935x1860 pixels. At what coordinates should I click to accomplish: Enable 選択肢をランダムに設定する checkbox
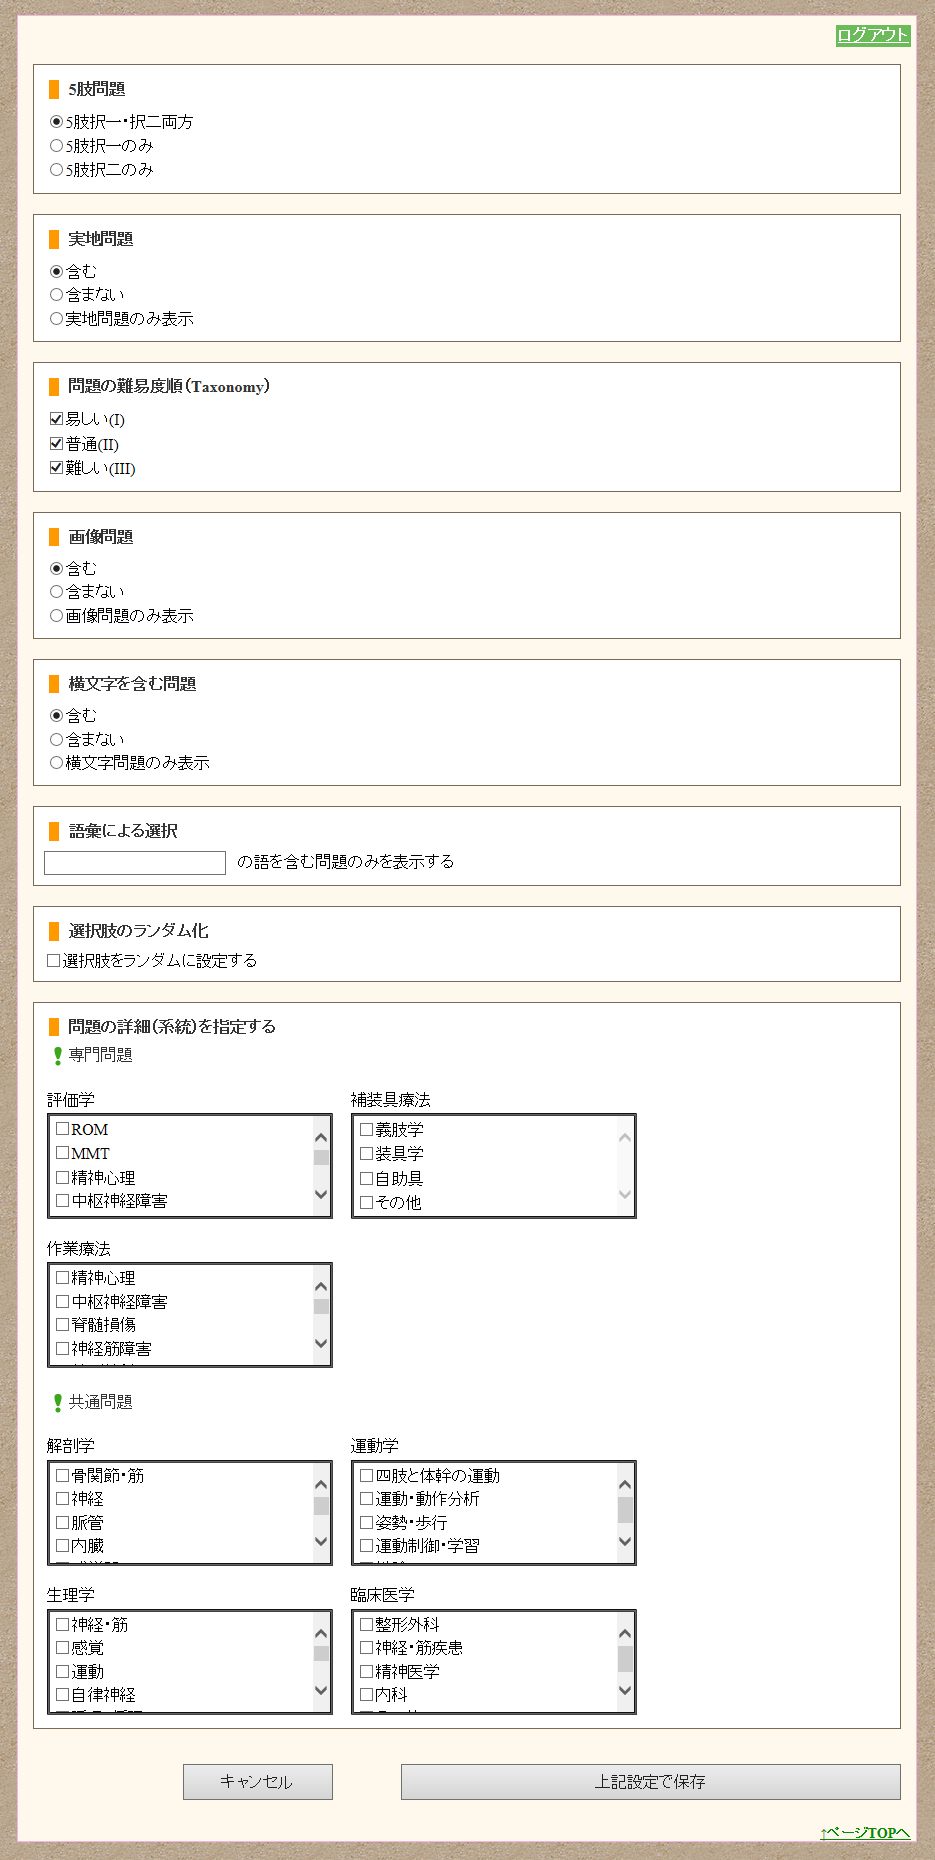point(54,961)
